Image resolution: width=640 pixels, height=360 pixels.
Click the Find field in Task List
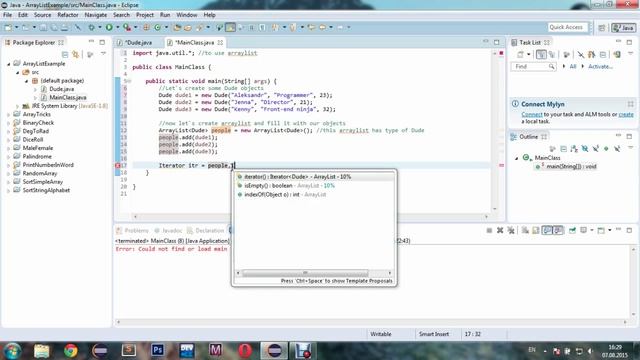click(x=533, y=66)
